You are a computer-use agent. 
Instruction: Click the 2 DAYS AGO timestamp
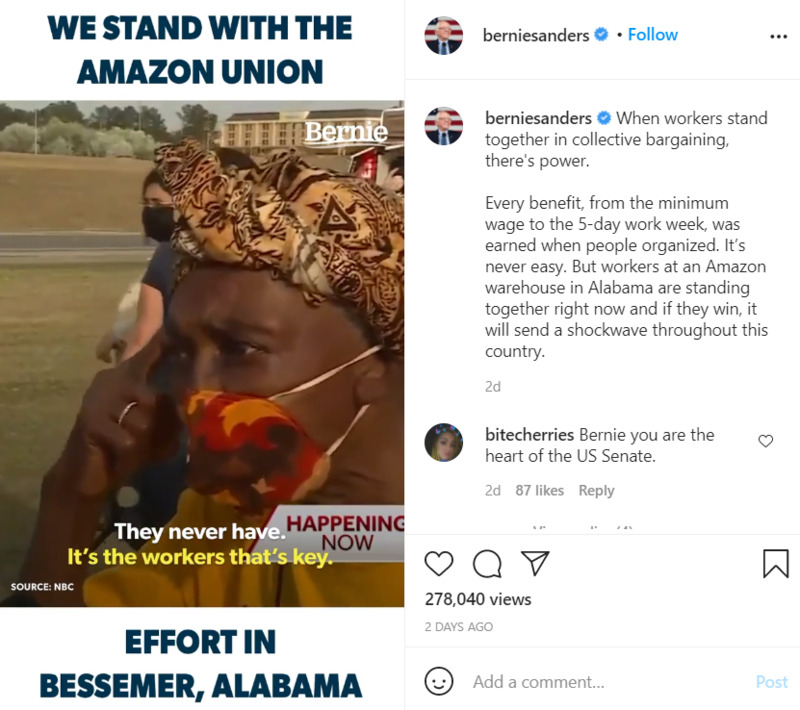click(459, 626)
